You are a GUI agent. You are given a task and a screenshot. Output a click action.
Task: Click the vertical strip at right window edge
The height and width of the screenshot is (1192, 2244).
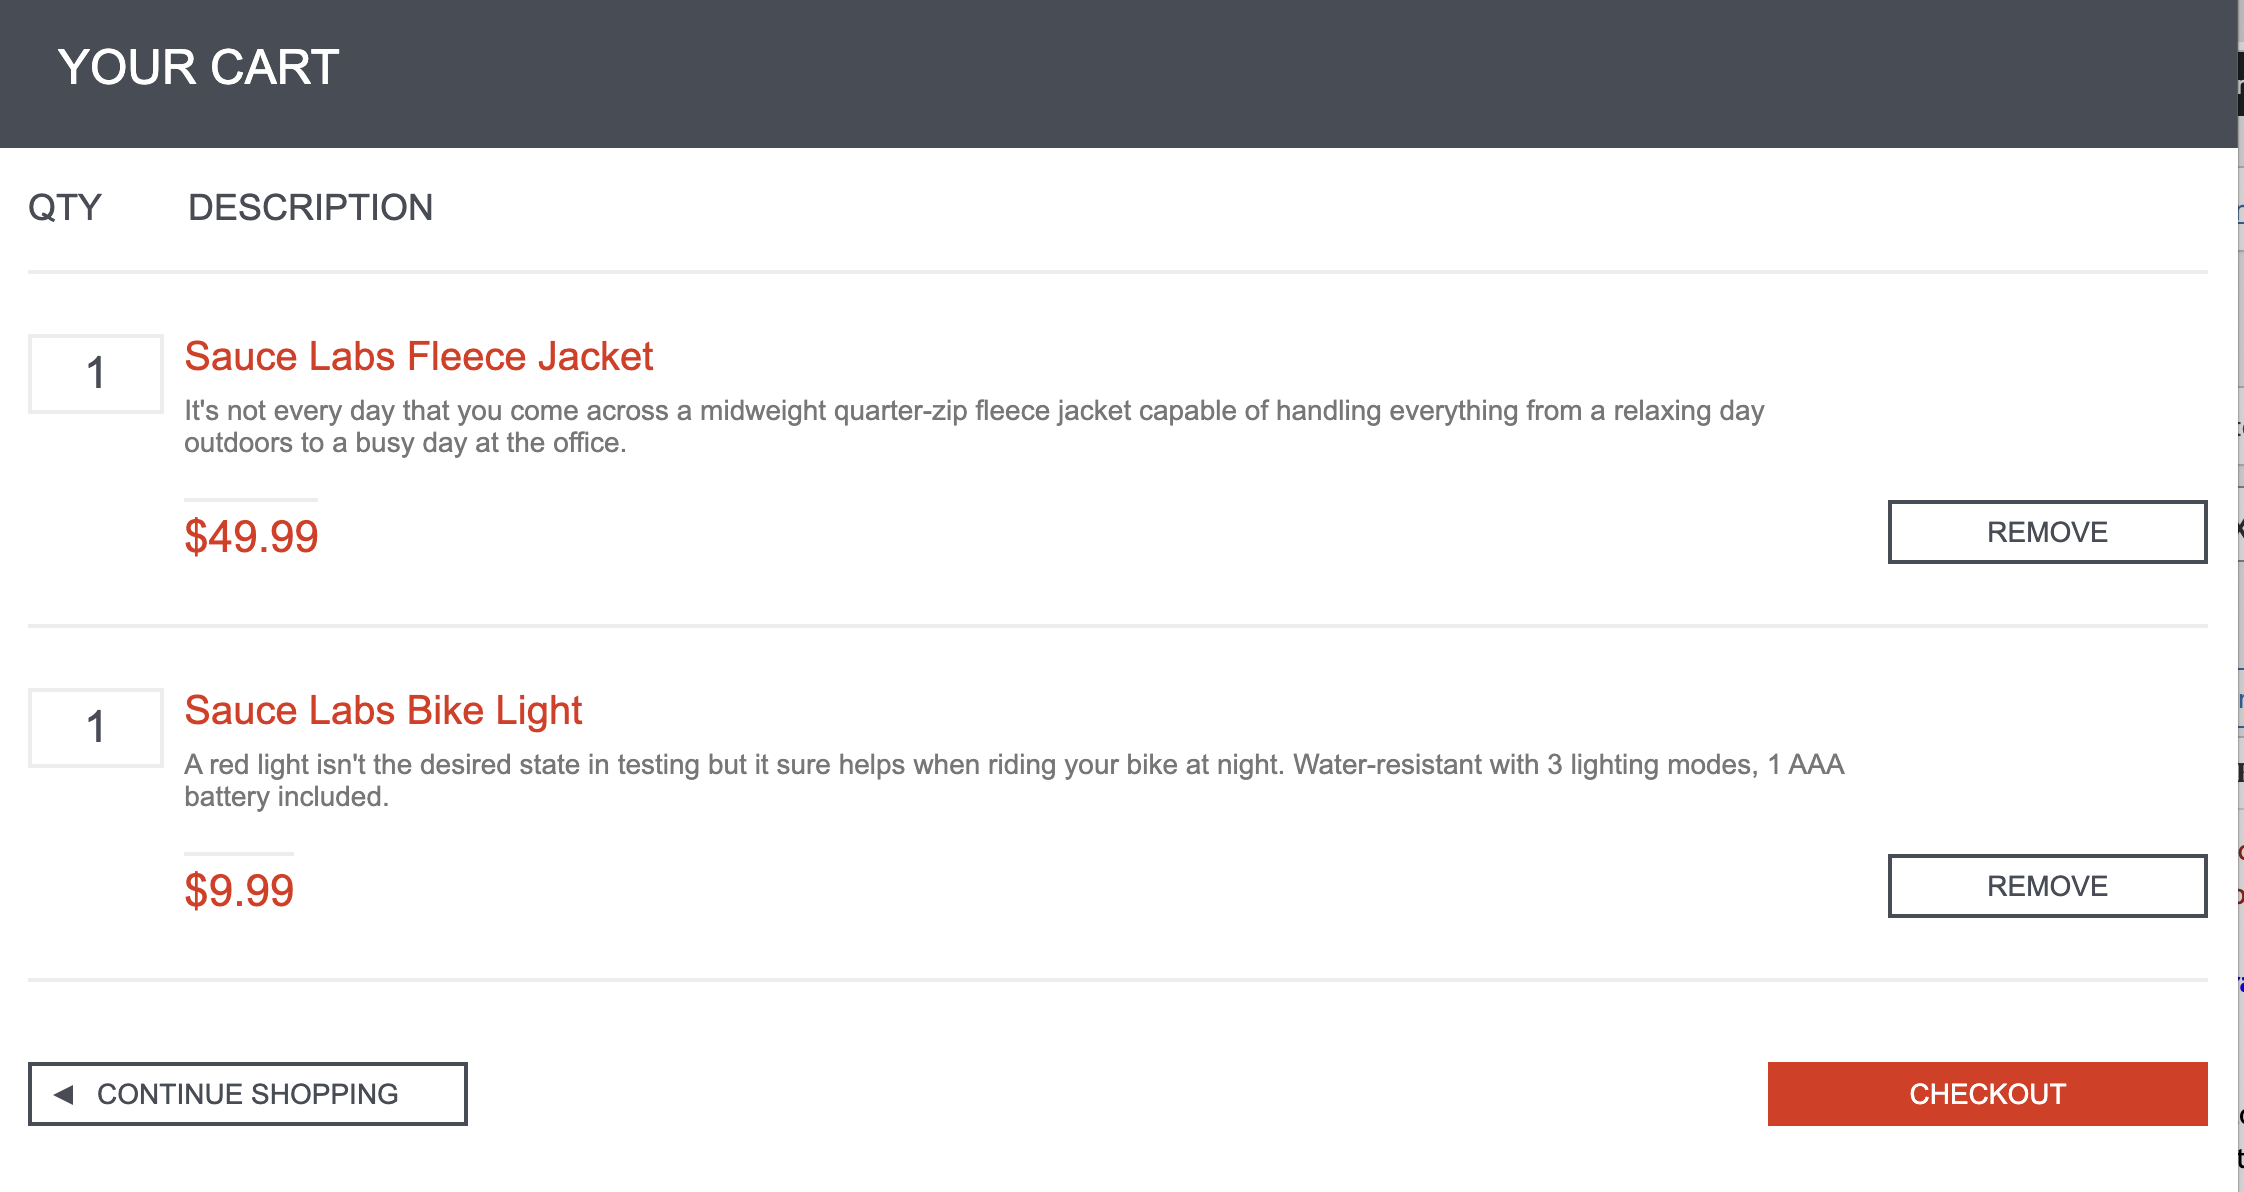click(x=2240, y=600)
